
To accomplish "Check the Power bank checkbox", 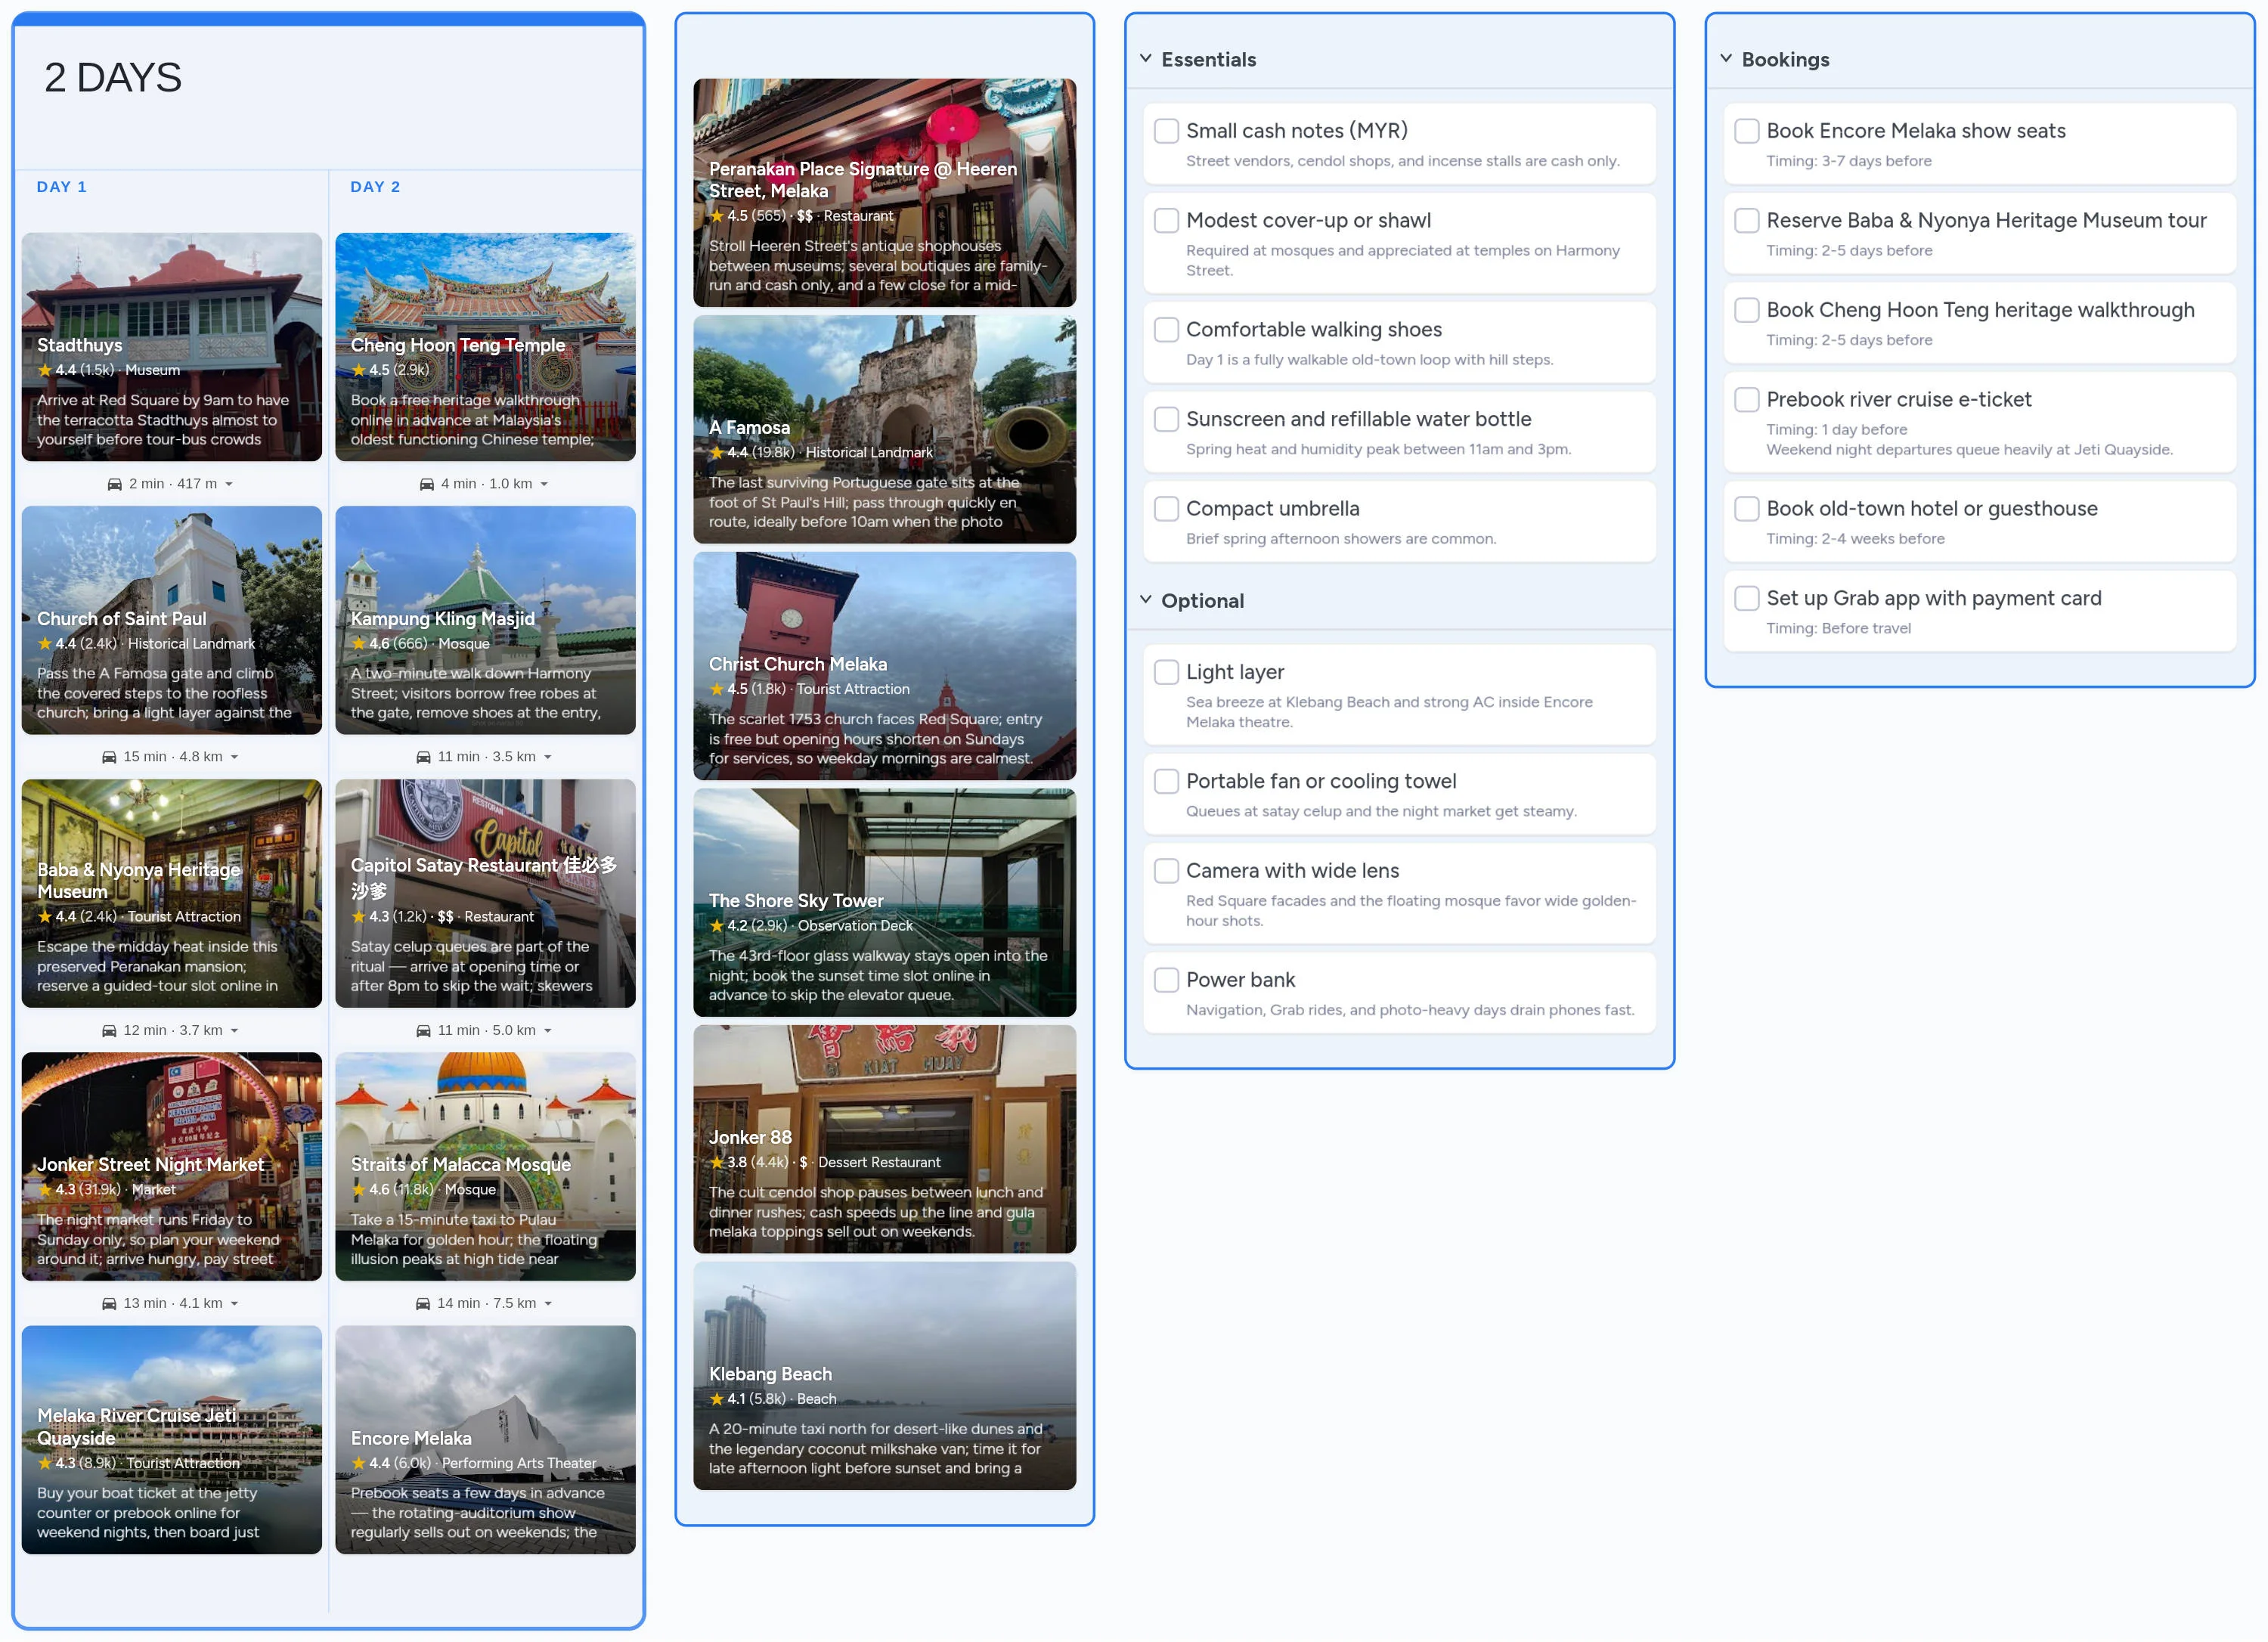I will click(x=1166, y=980).
